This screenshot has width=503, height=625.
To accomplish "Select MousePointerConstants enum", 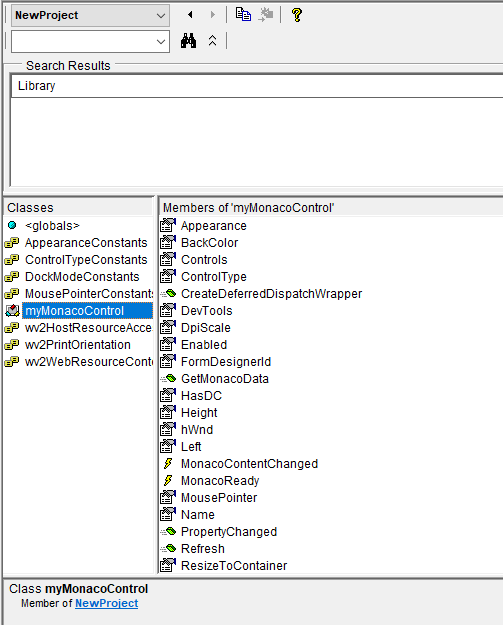I will tap(88, 294).
